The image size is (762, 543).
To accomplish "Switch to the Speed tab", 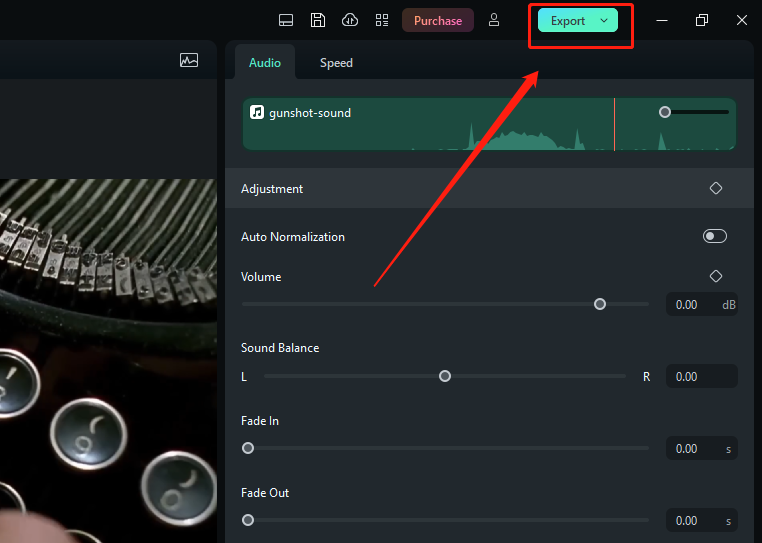I will (336, 62).
